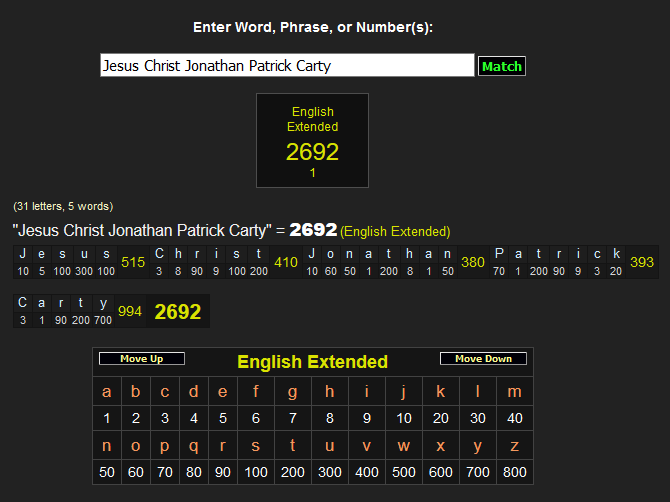Image resolution: width=670 pixels, height=502 pixels.
Task: Click letter 'w' in the cipher chart
Action: pos(403,444)
